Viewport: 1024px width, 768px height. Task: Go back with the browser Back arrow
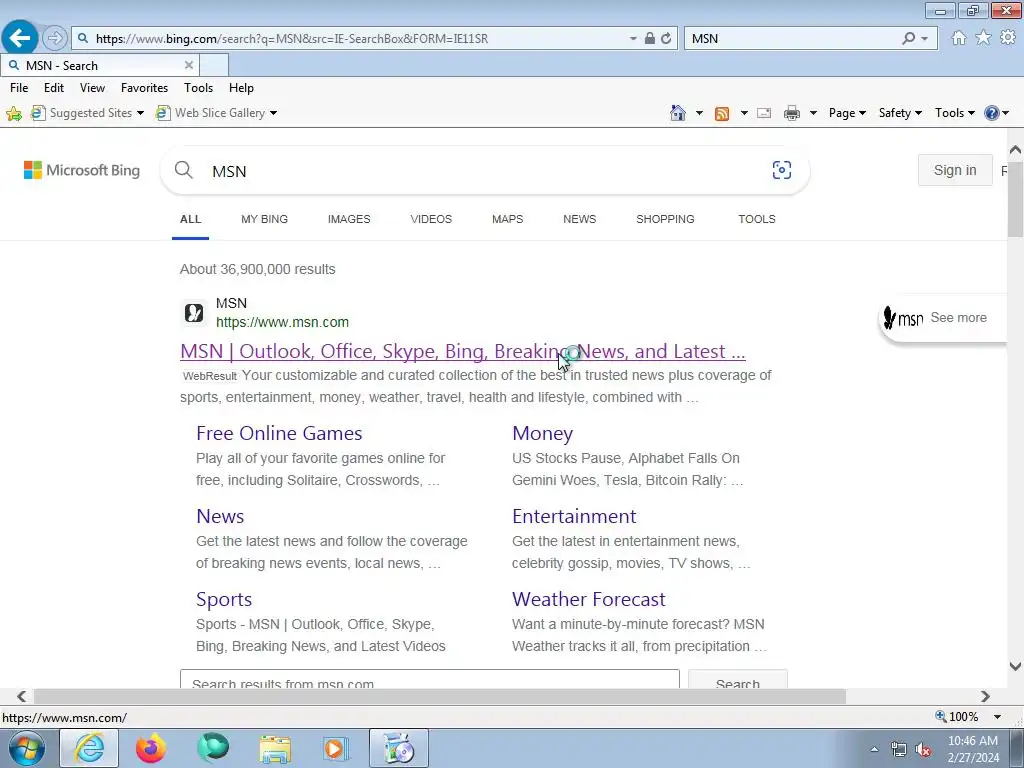20,37
